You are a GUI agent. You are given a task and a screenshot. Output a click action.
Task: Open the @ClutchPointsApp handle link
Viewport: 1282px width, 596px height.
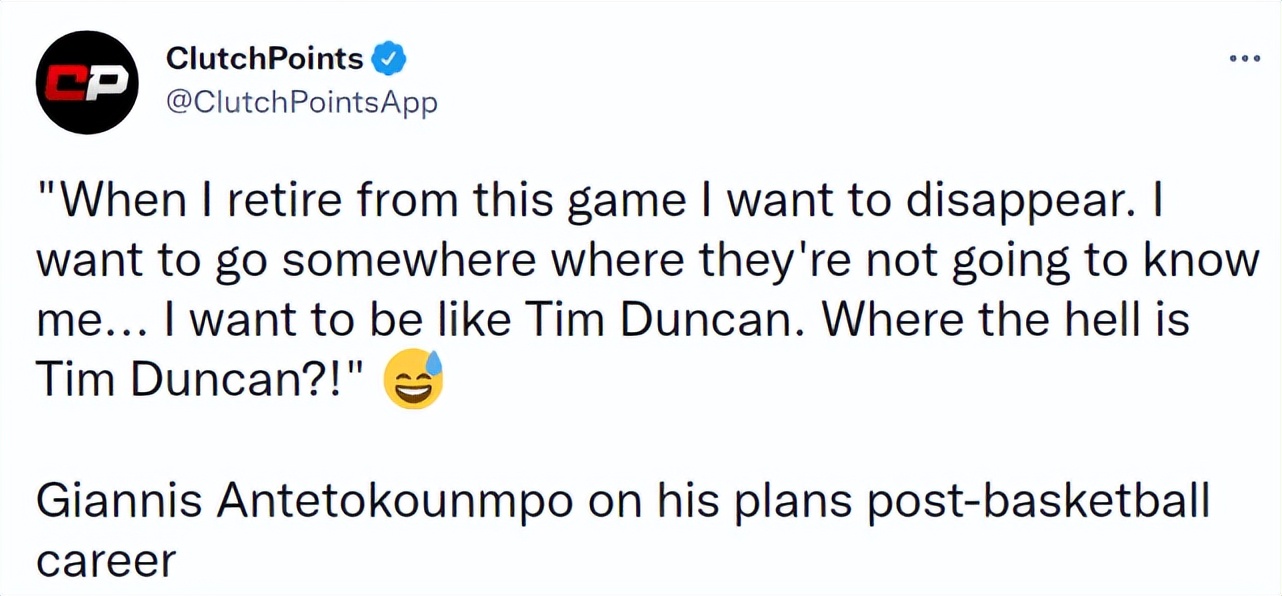tap(300, 102)
